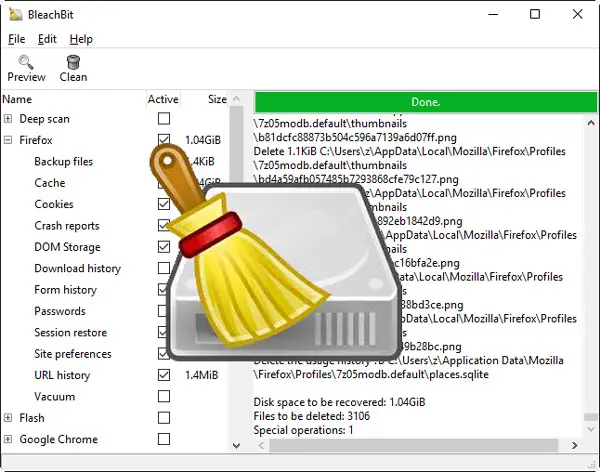Click the log horizontal scroll-left arrow

(261, 446)
